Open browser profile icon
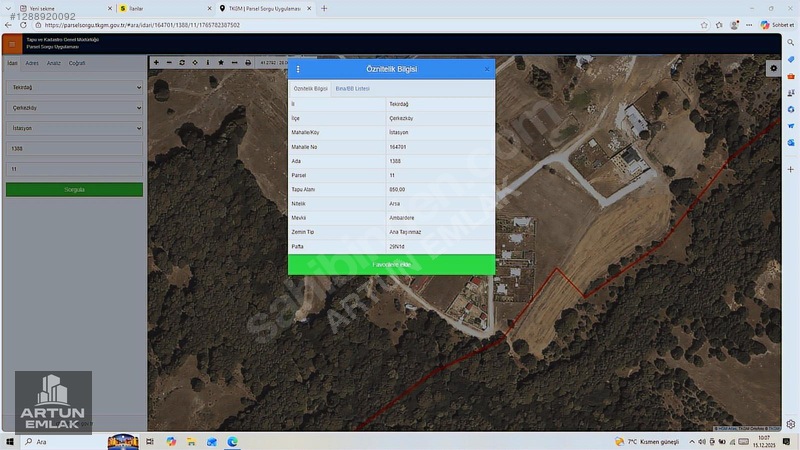 tap(734, 25)
